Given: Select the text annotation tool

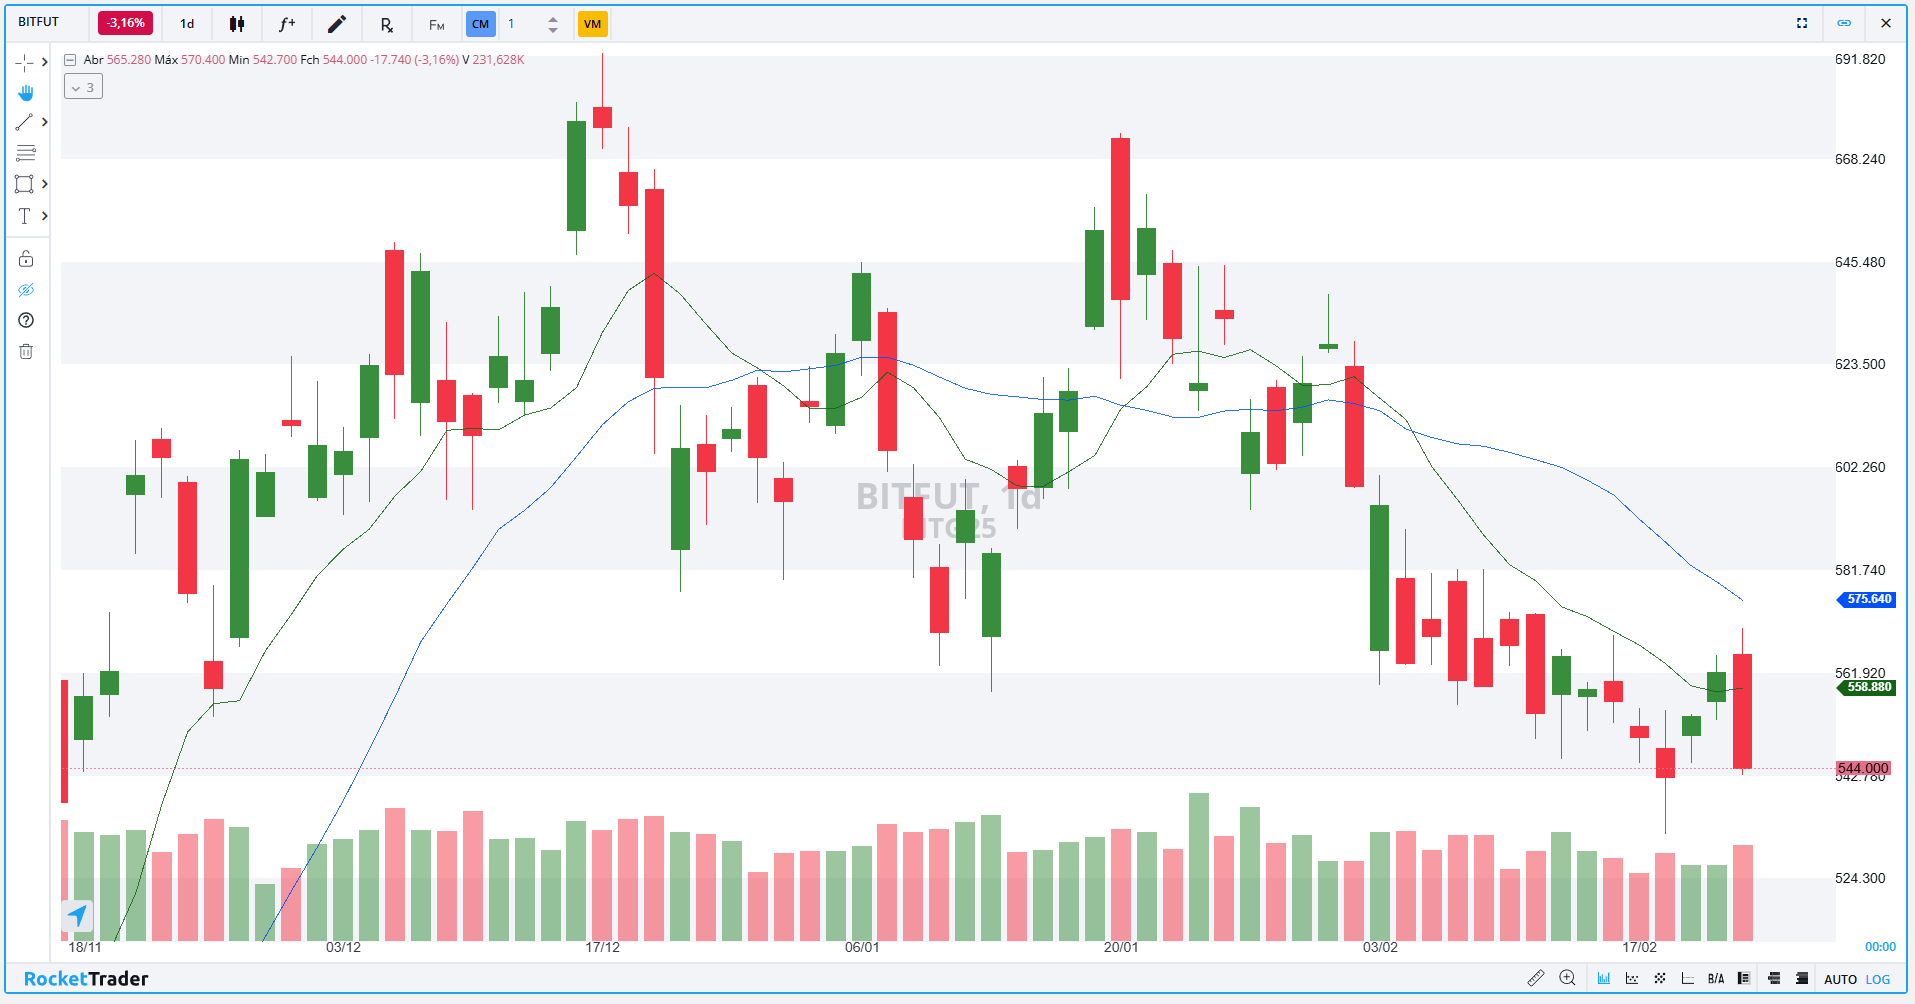Looking at the screenshot, I should coord(25,216).
